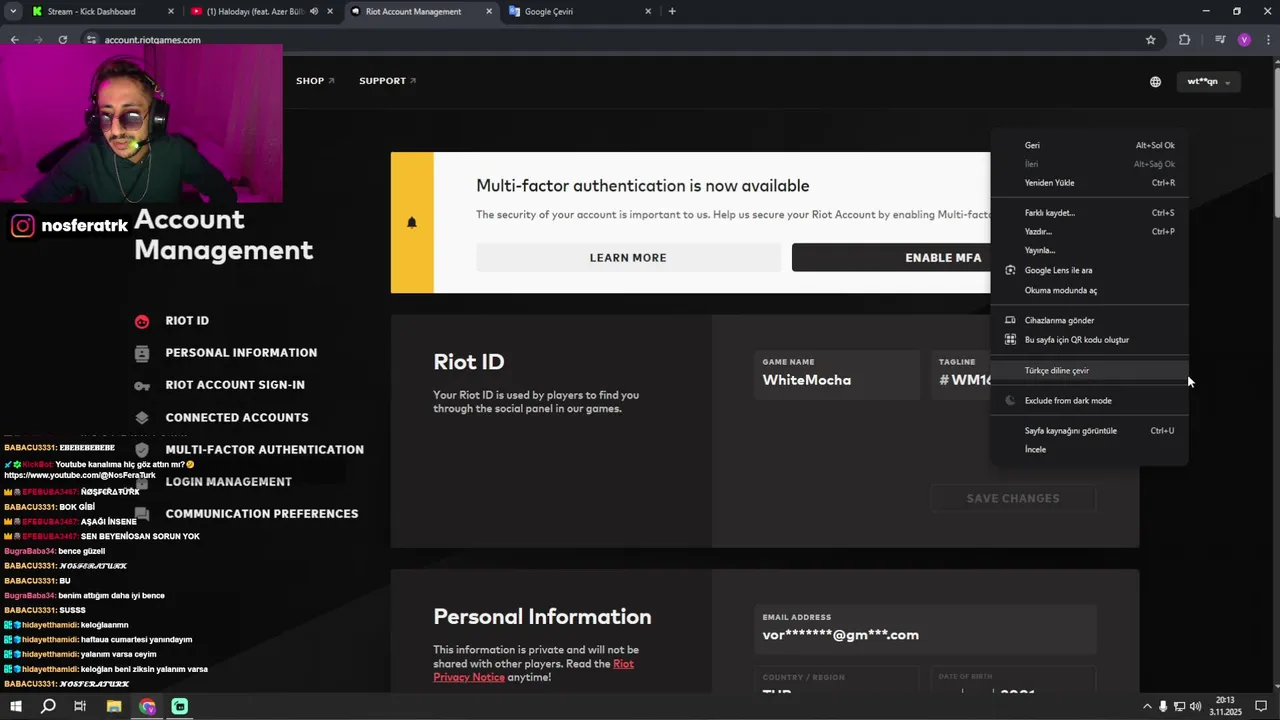
Task: Click the notification bell in MFA banner
Action: point(412,222)
